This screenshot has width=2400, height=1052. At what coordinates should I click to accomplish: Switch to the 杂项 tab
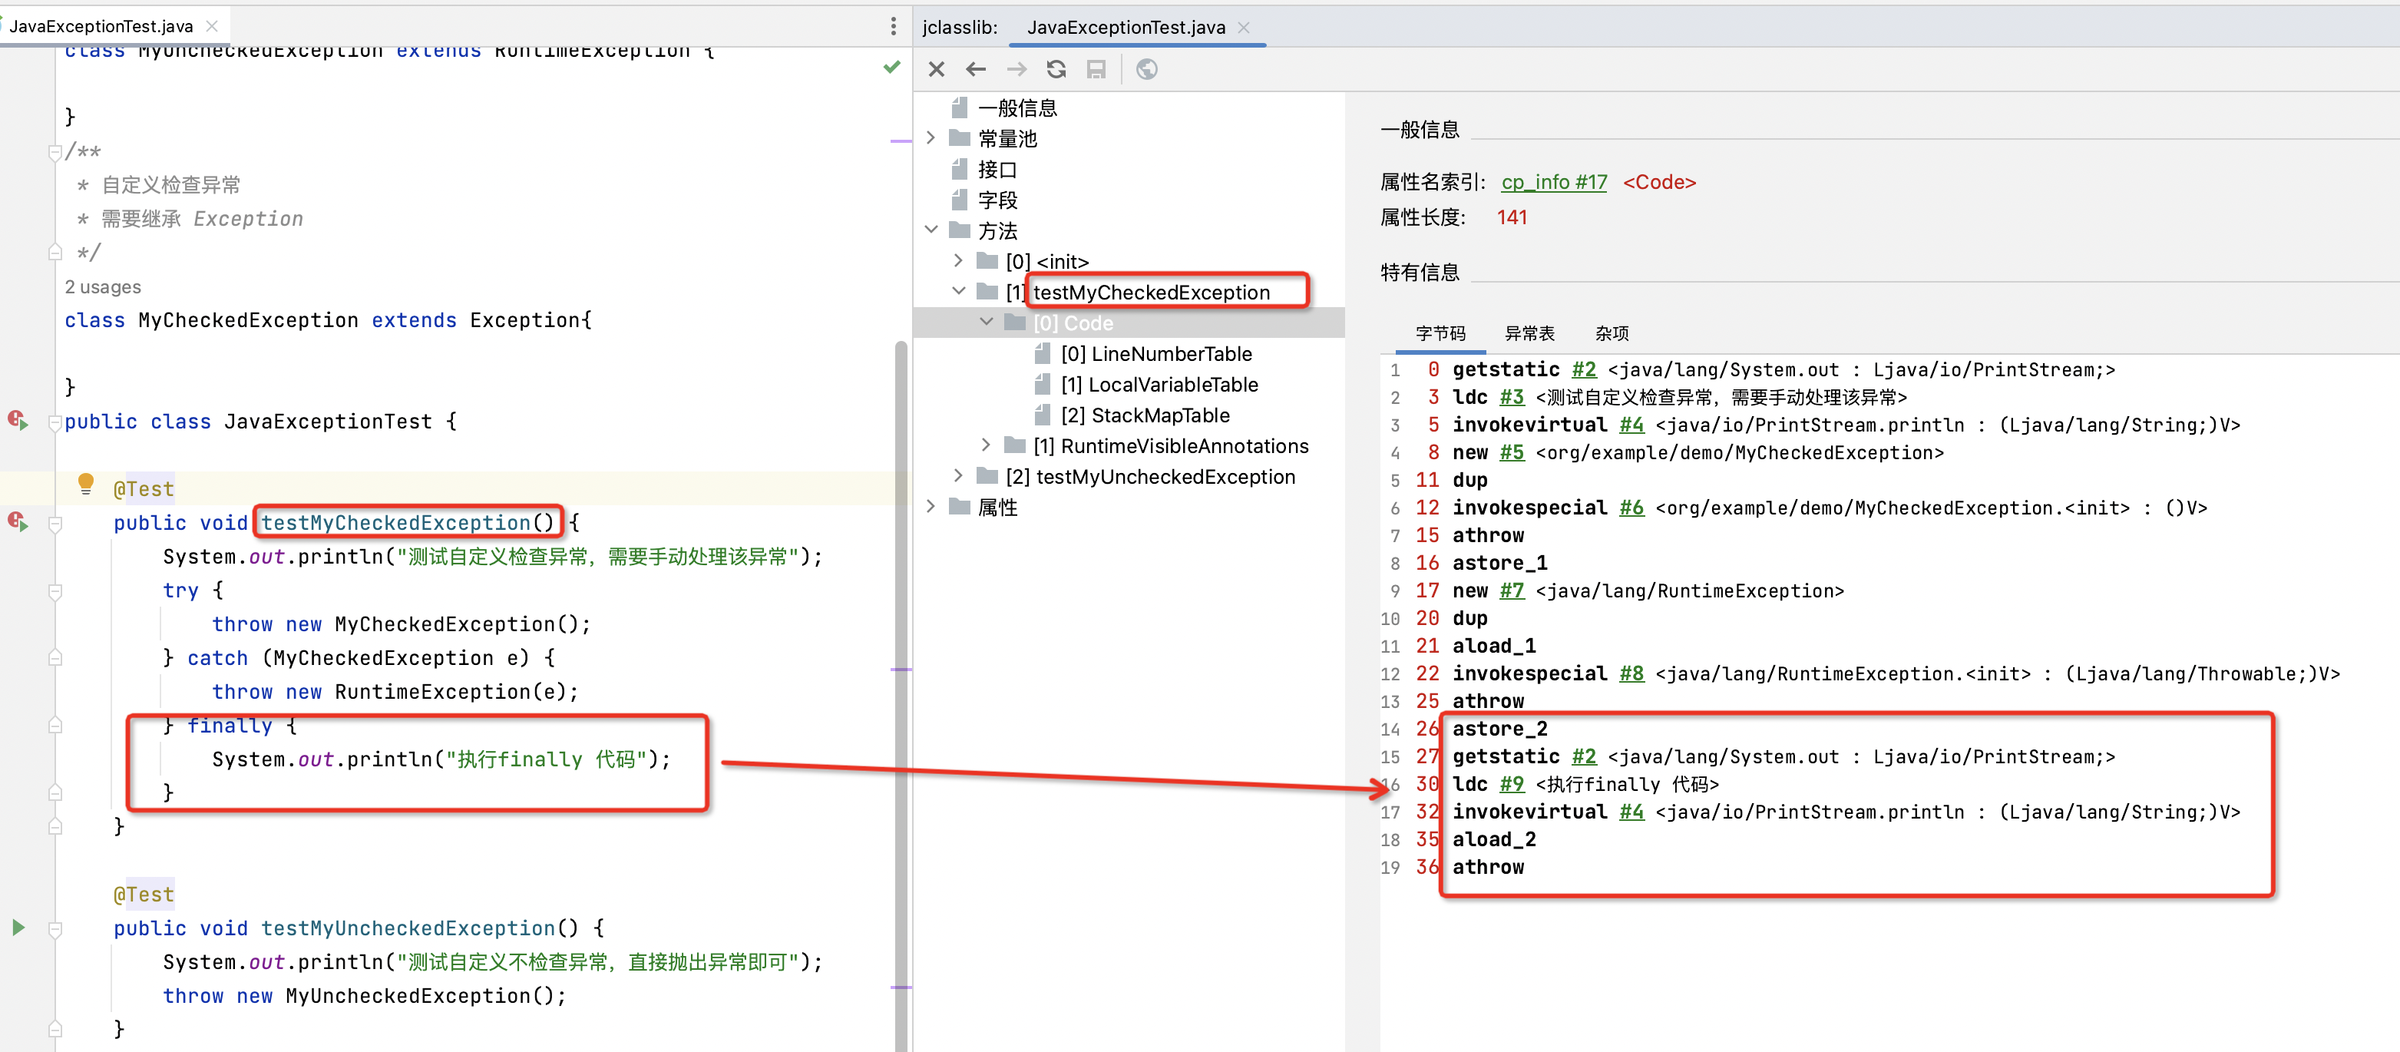point(1611,333)
